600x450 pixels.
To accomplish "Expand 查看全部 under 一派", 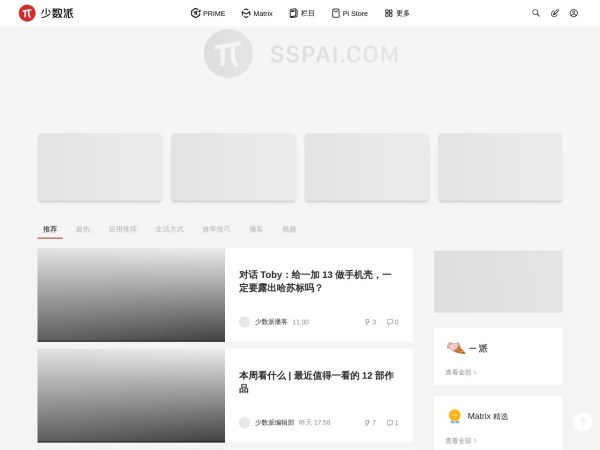I will tap(460, 372).
